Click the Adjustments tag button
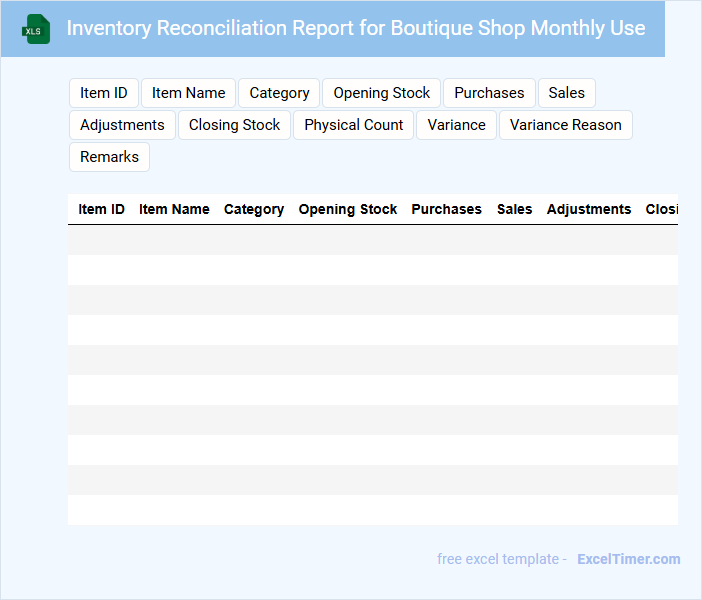702x600 pixels. (x=122, y=125)
